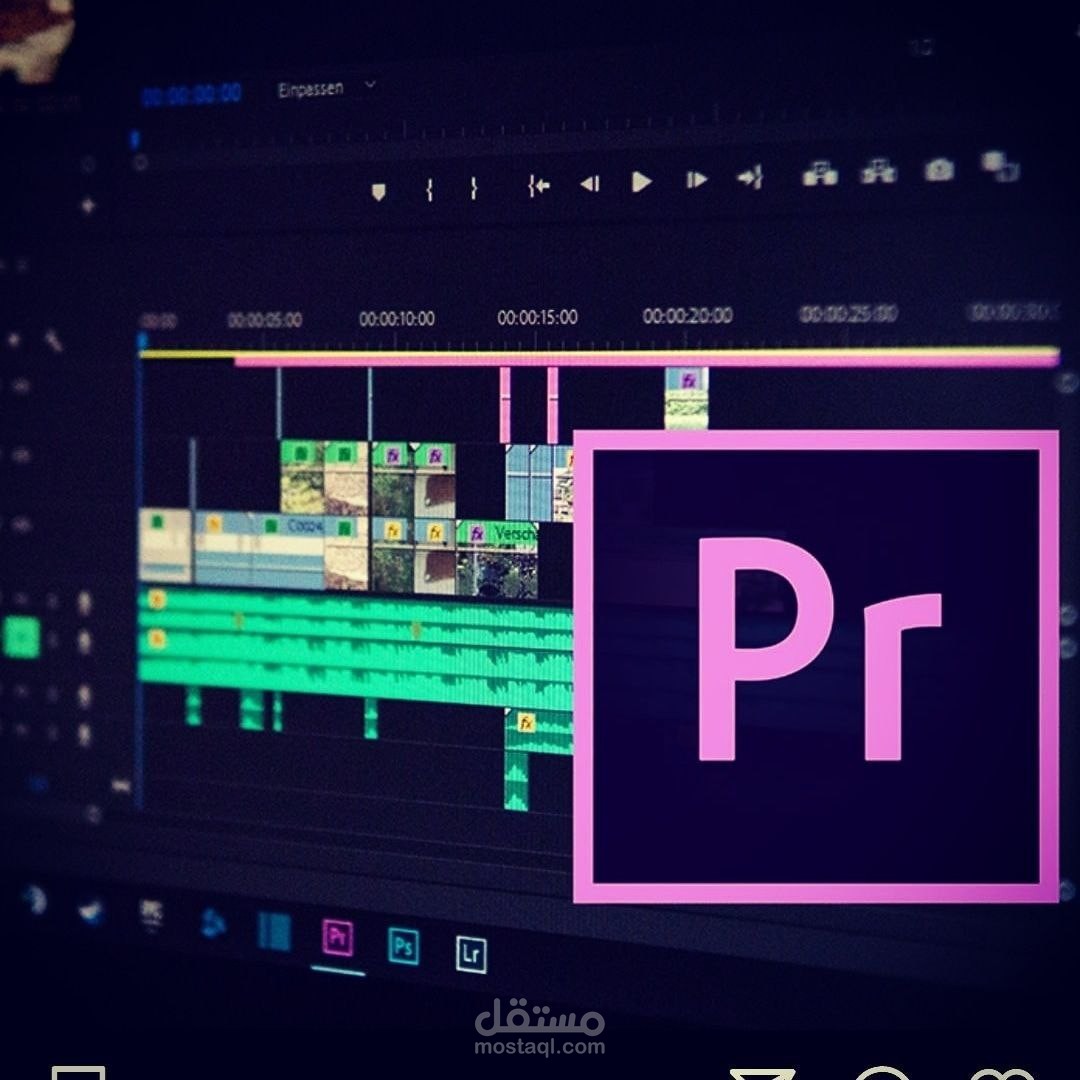
Task: Select the blue-striped clip on upper video track
Action: point(529,482)
